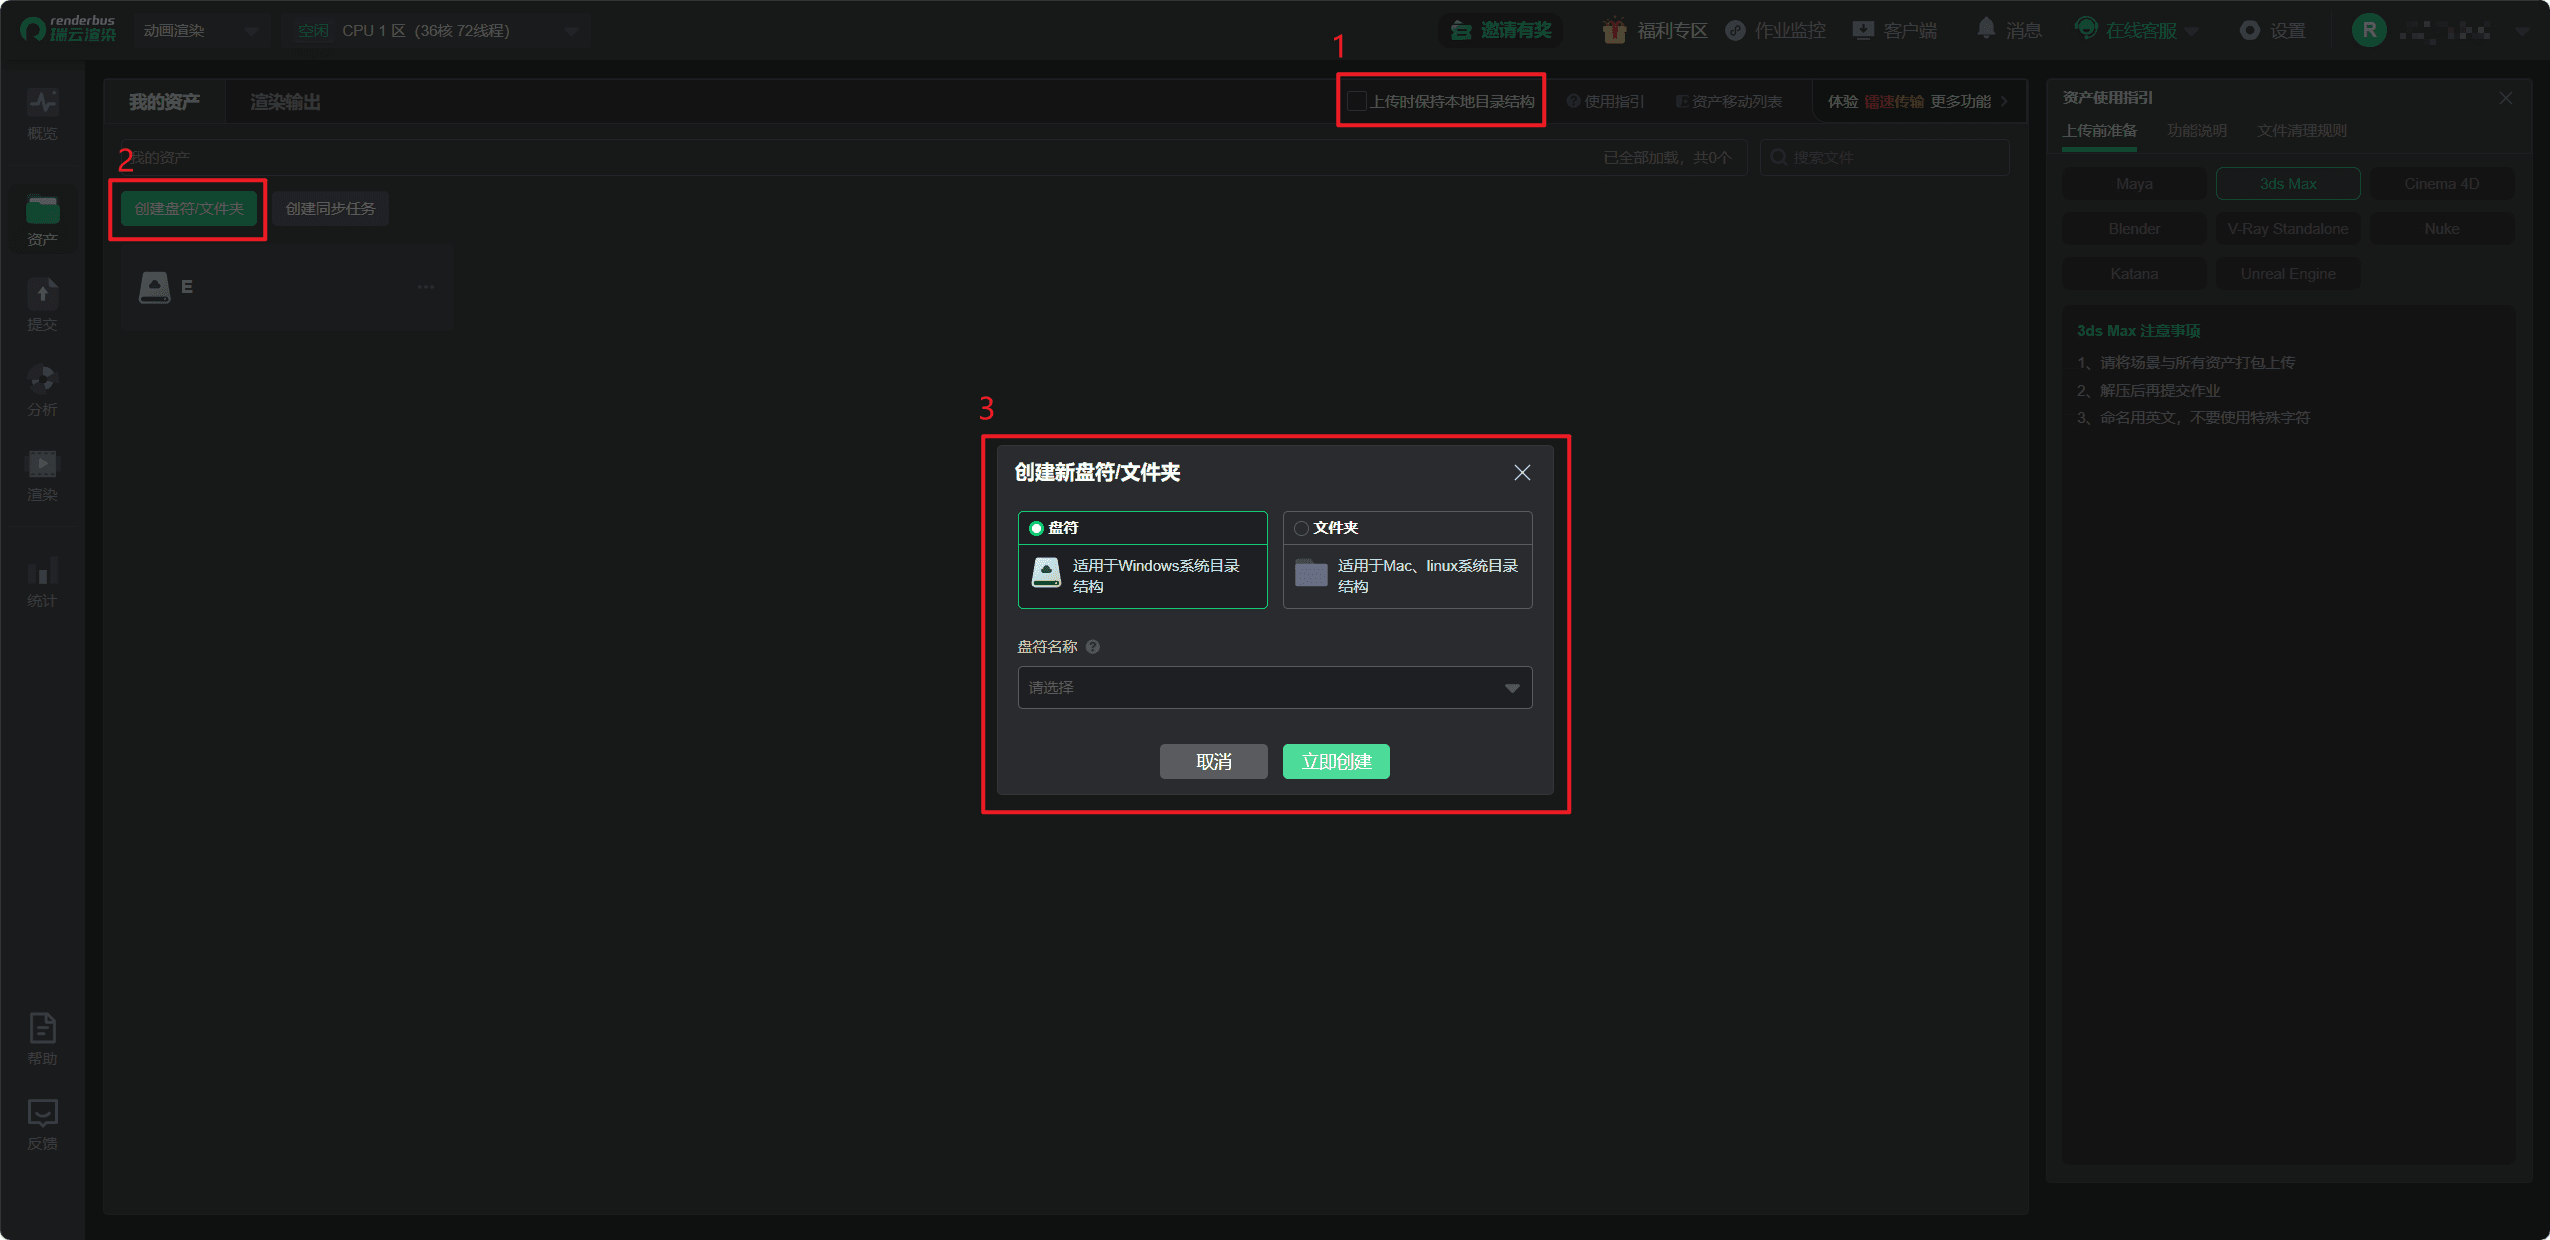This screenshot has height=1240, width=2550.
Task: Open the E drive more options dots
Action: click(426, 287)
